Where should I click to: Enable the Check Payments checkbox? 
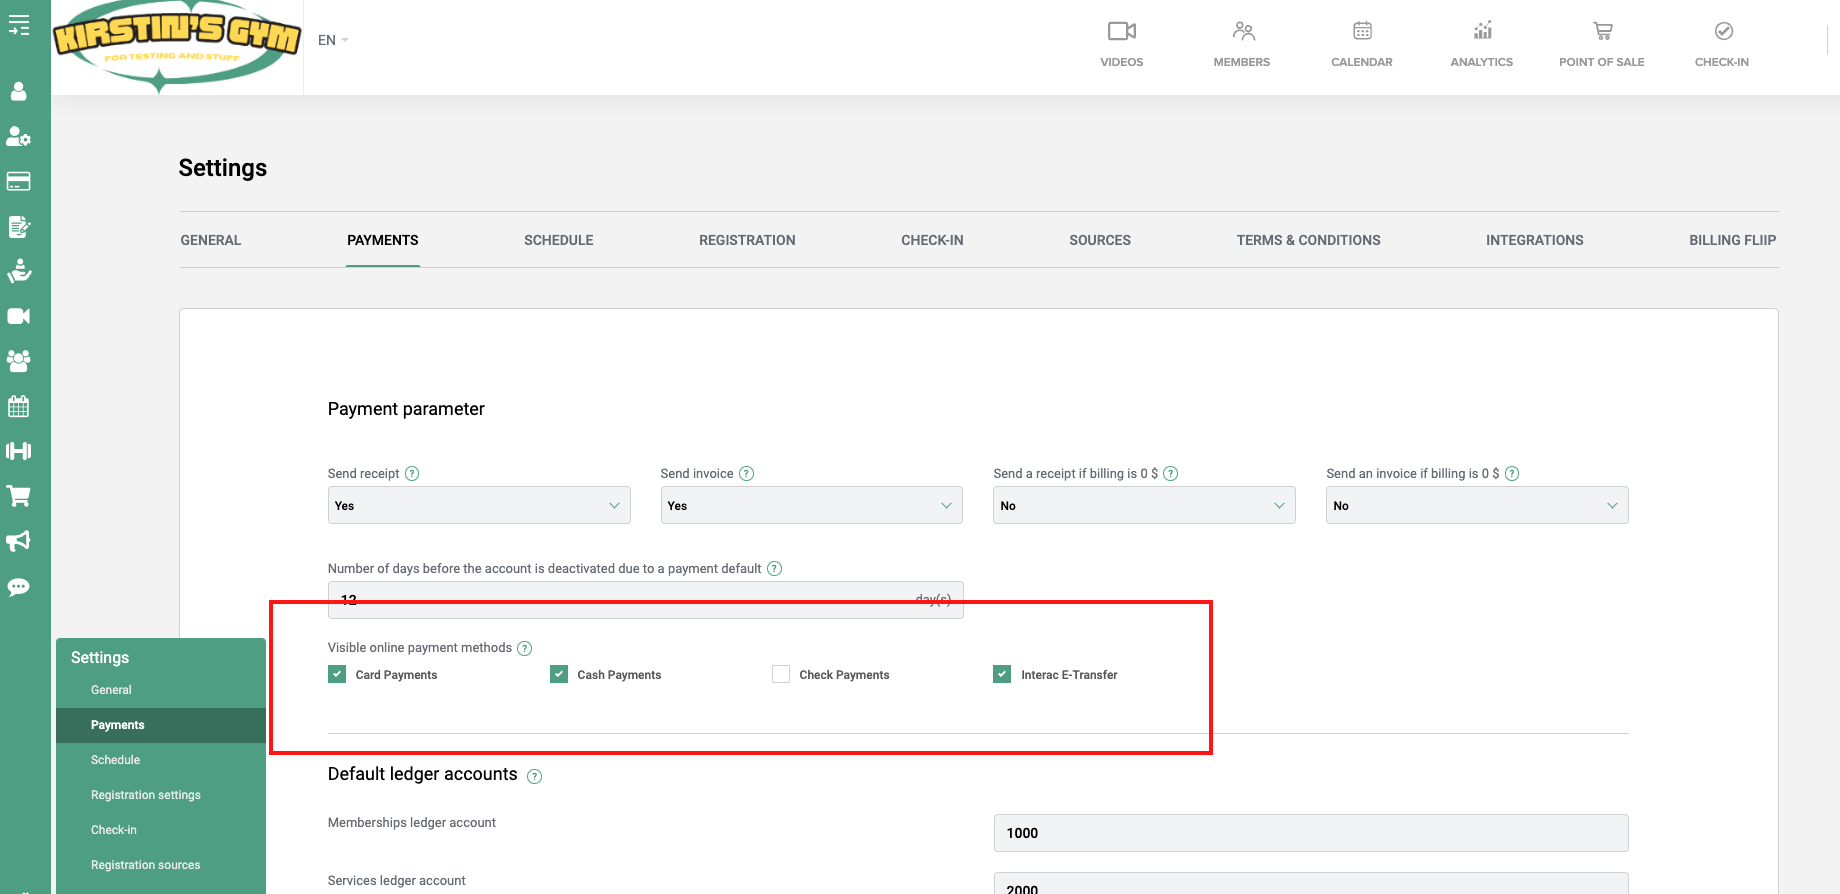781,674
